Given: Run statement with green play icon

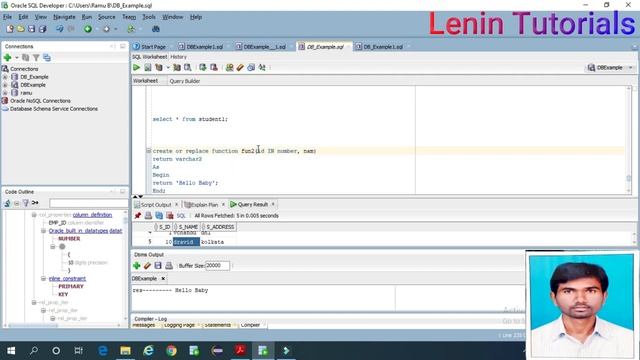Looking at the screenshot, I should (x=136, y=67).
